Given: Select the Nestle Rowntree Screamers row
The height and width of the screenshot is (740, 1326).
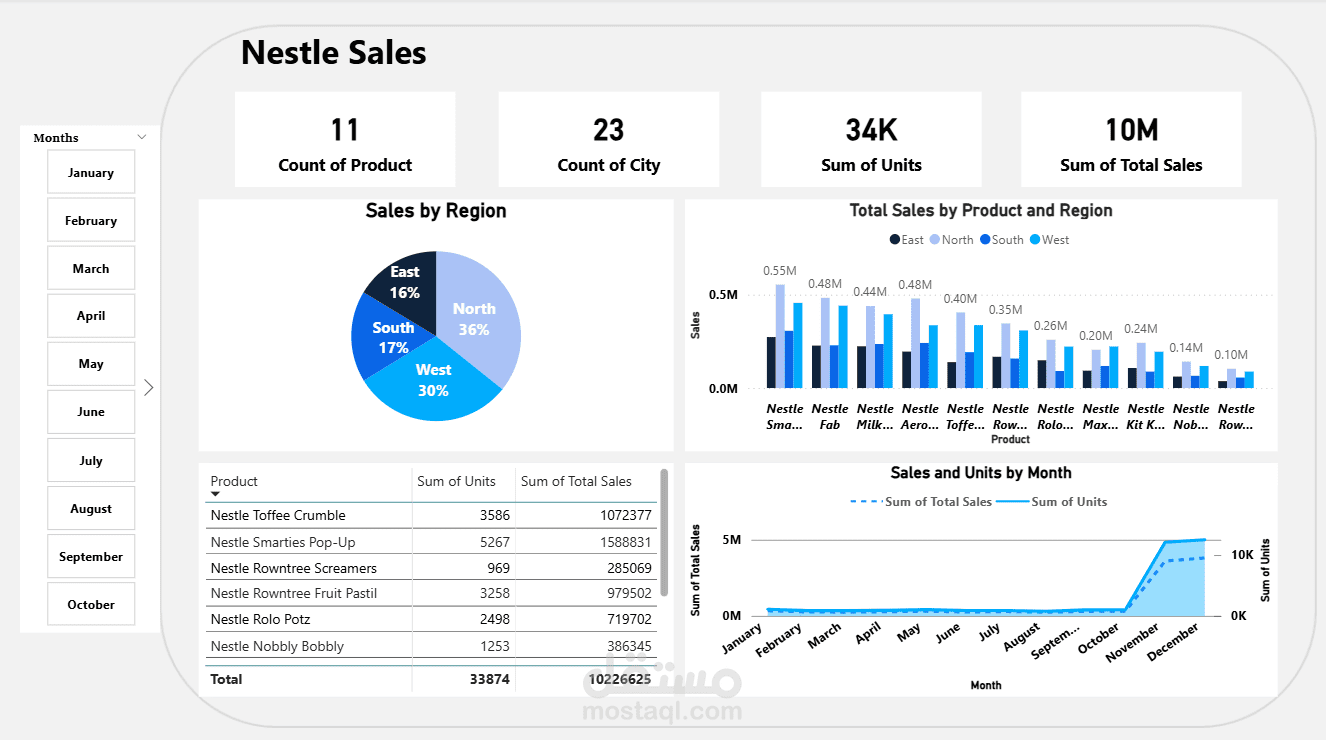Looking at the screenshot, I should 432,568.
